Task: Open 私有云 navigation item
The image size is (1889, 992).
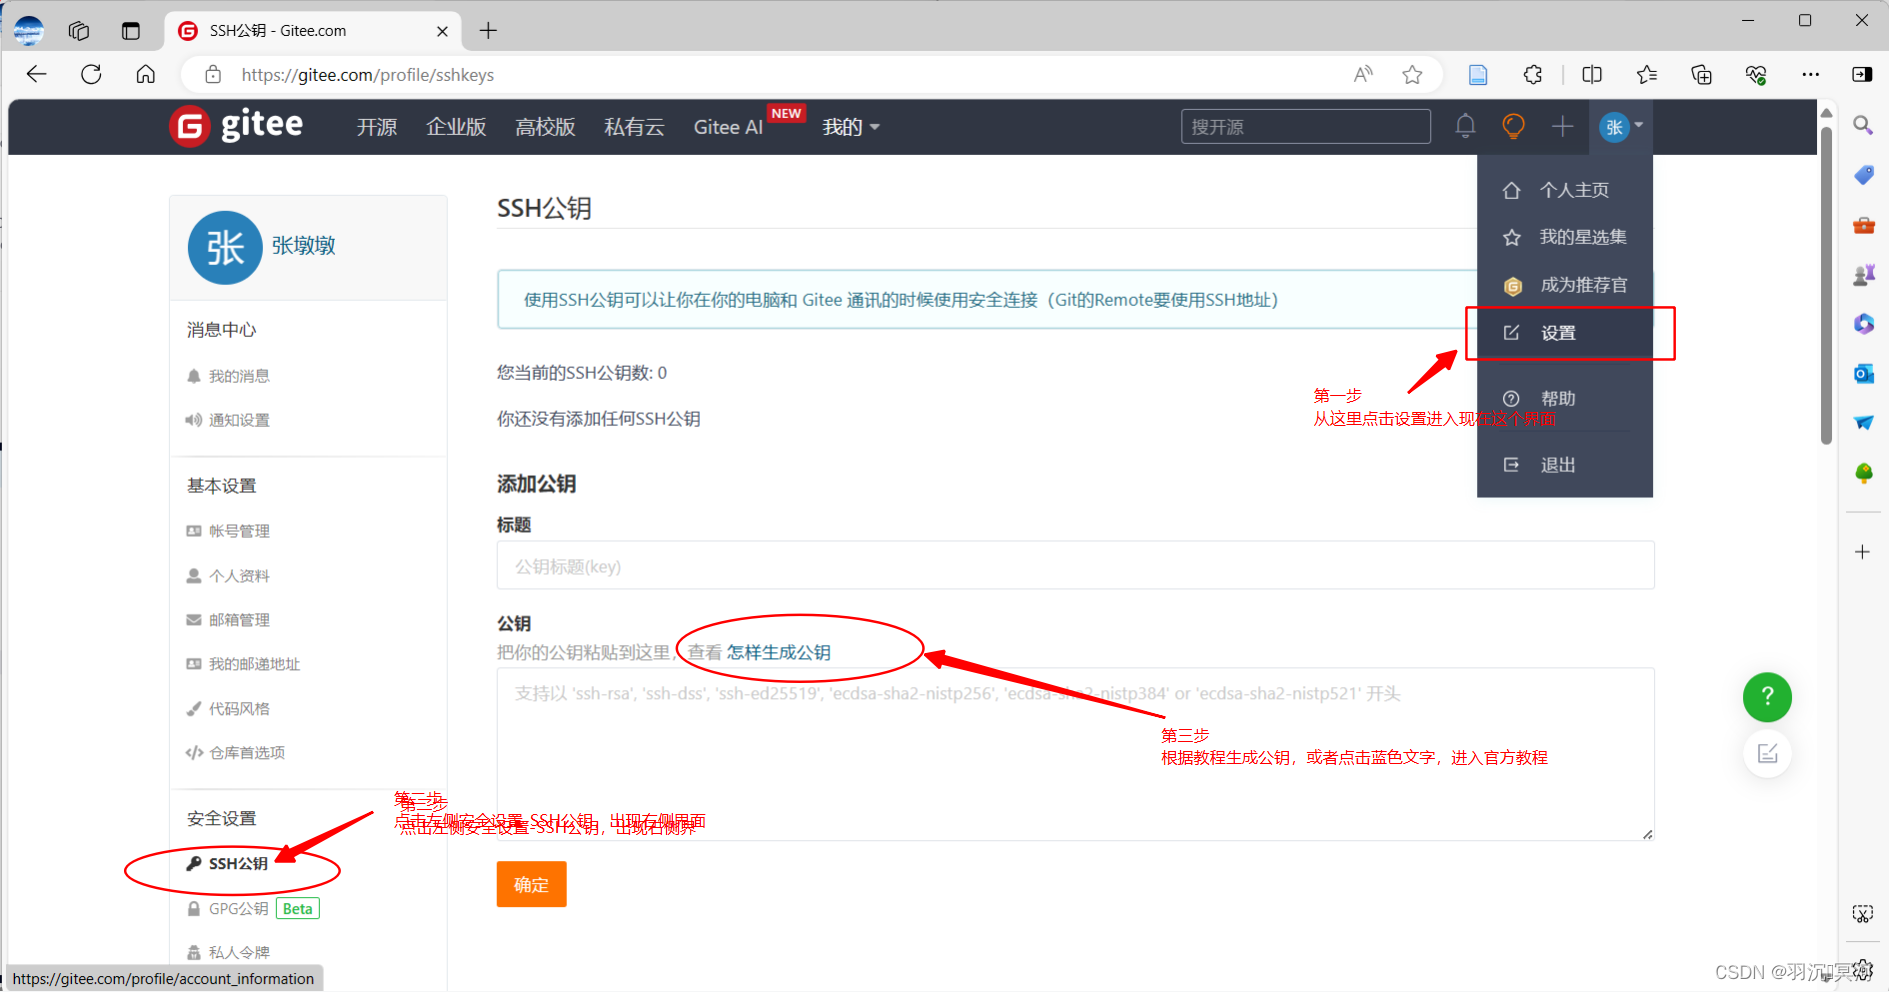Action: click(x=634, y=127)
